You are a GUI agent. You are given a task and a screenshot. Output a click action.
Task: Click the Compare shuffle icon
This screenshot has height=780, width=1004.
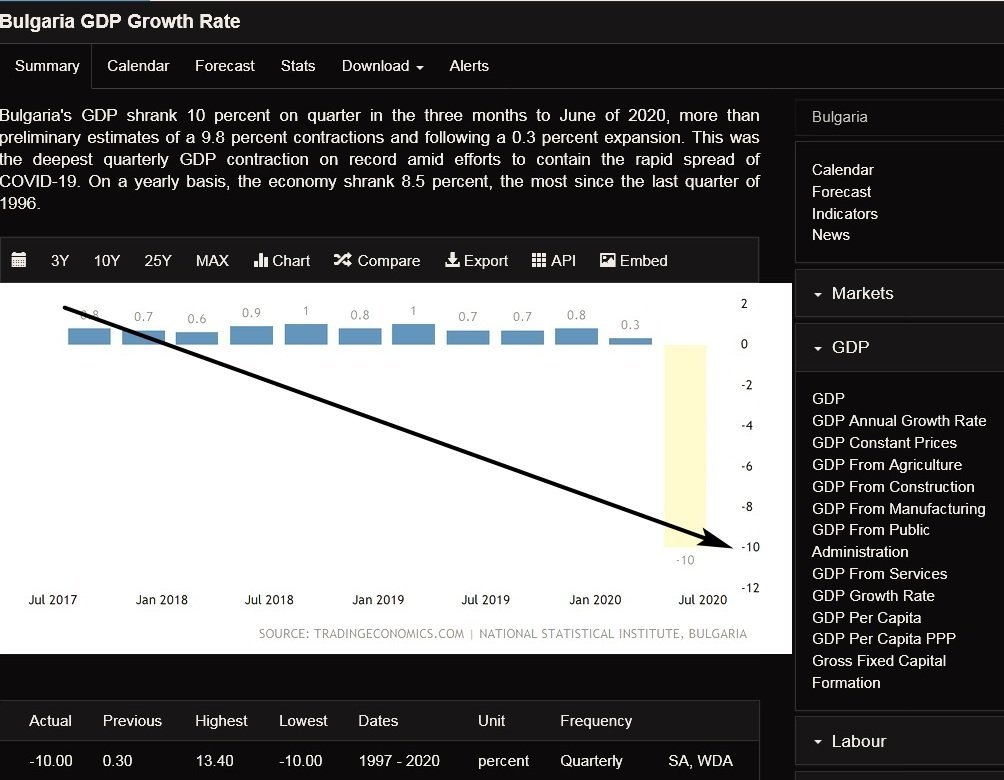(342, 260)
